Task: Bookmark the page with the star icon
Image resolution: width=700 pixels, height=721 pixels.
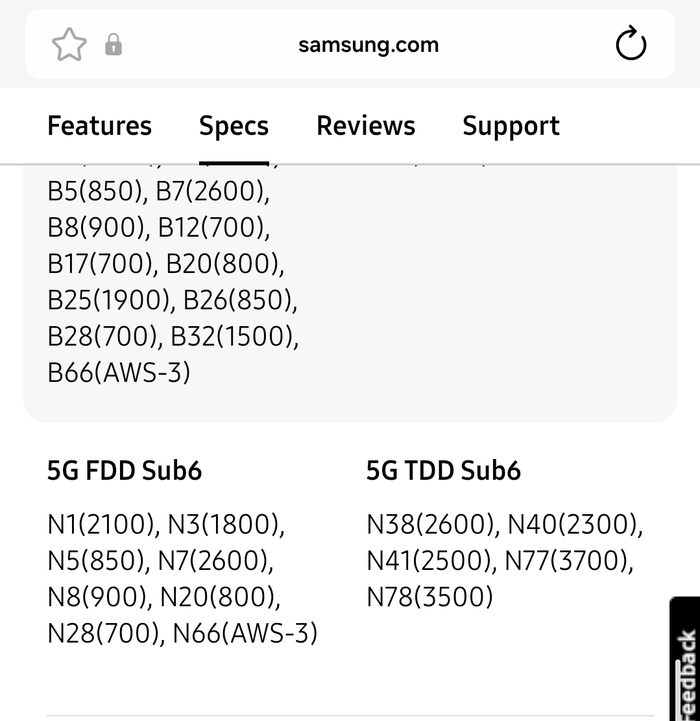Action: tap(69, 45)
